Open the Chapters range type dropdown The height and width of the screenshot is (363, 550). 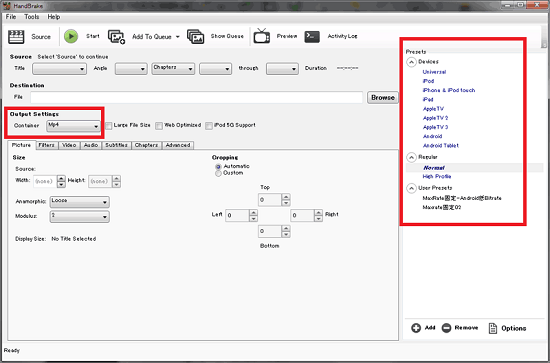[x=173, y=69]
